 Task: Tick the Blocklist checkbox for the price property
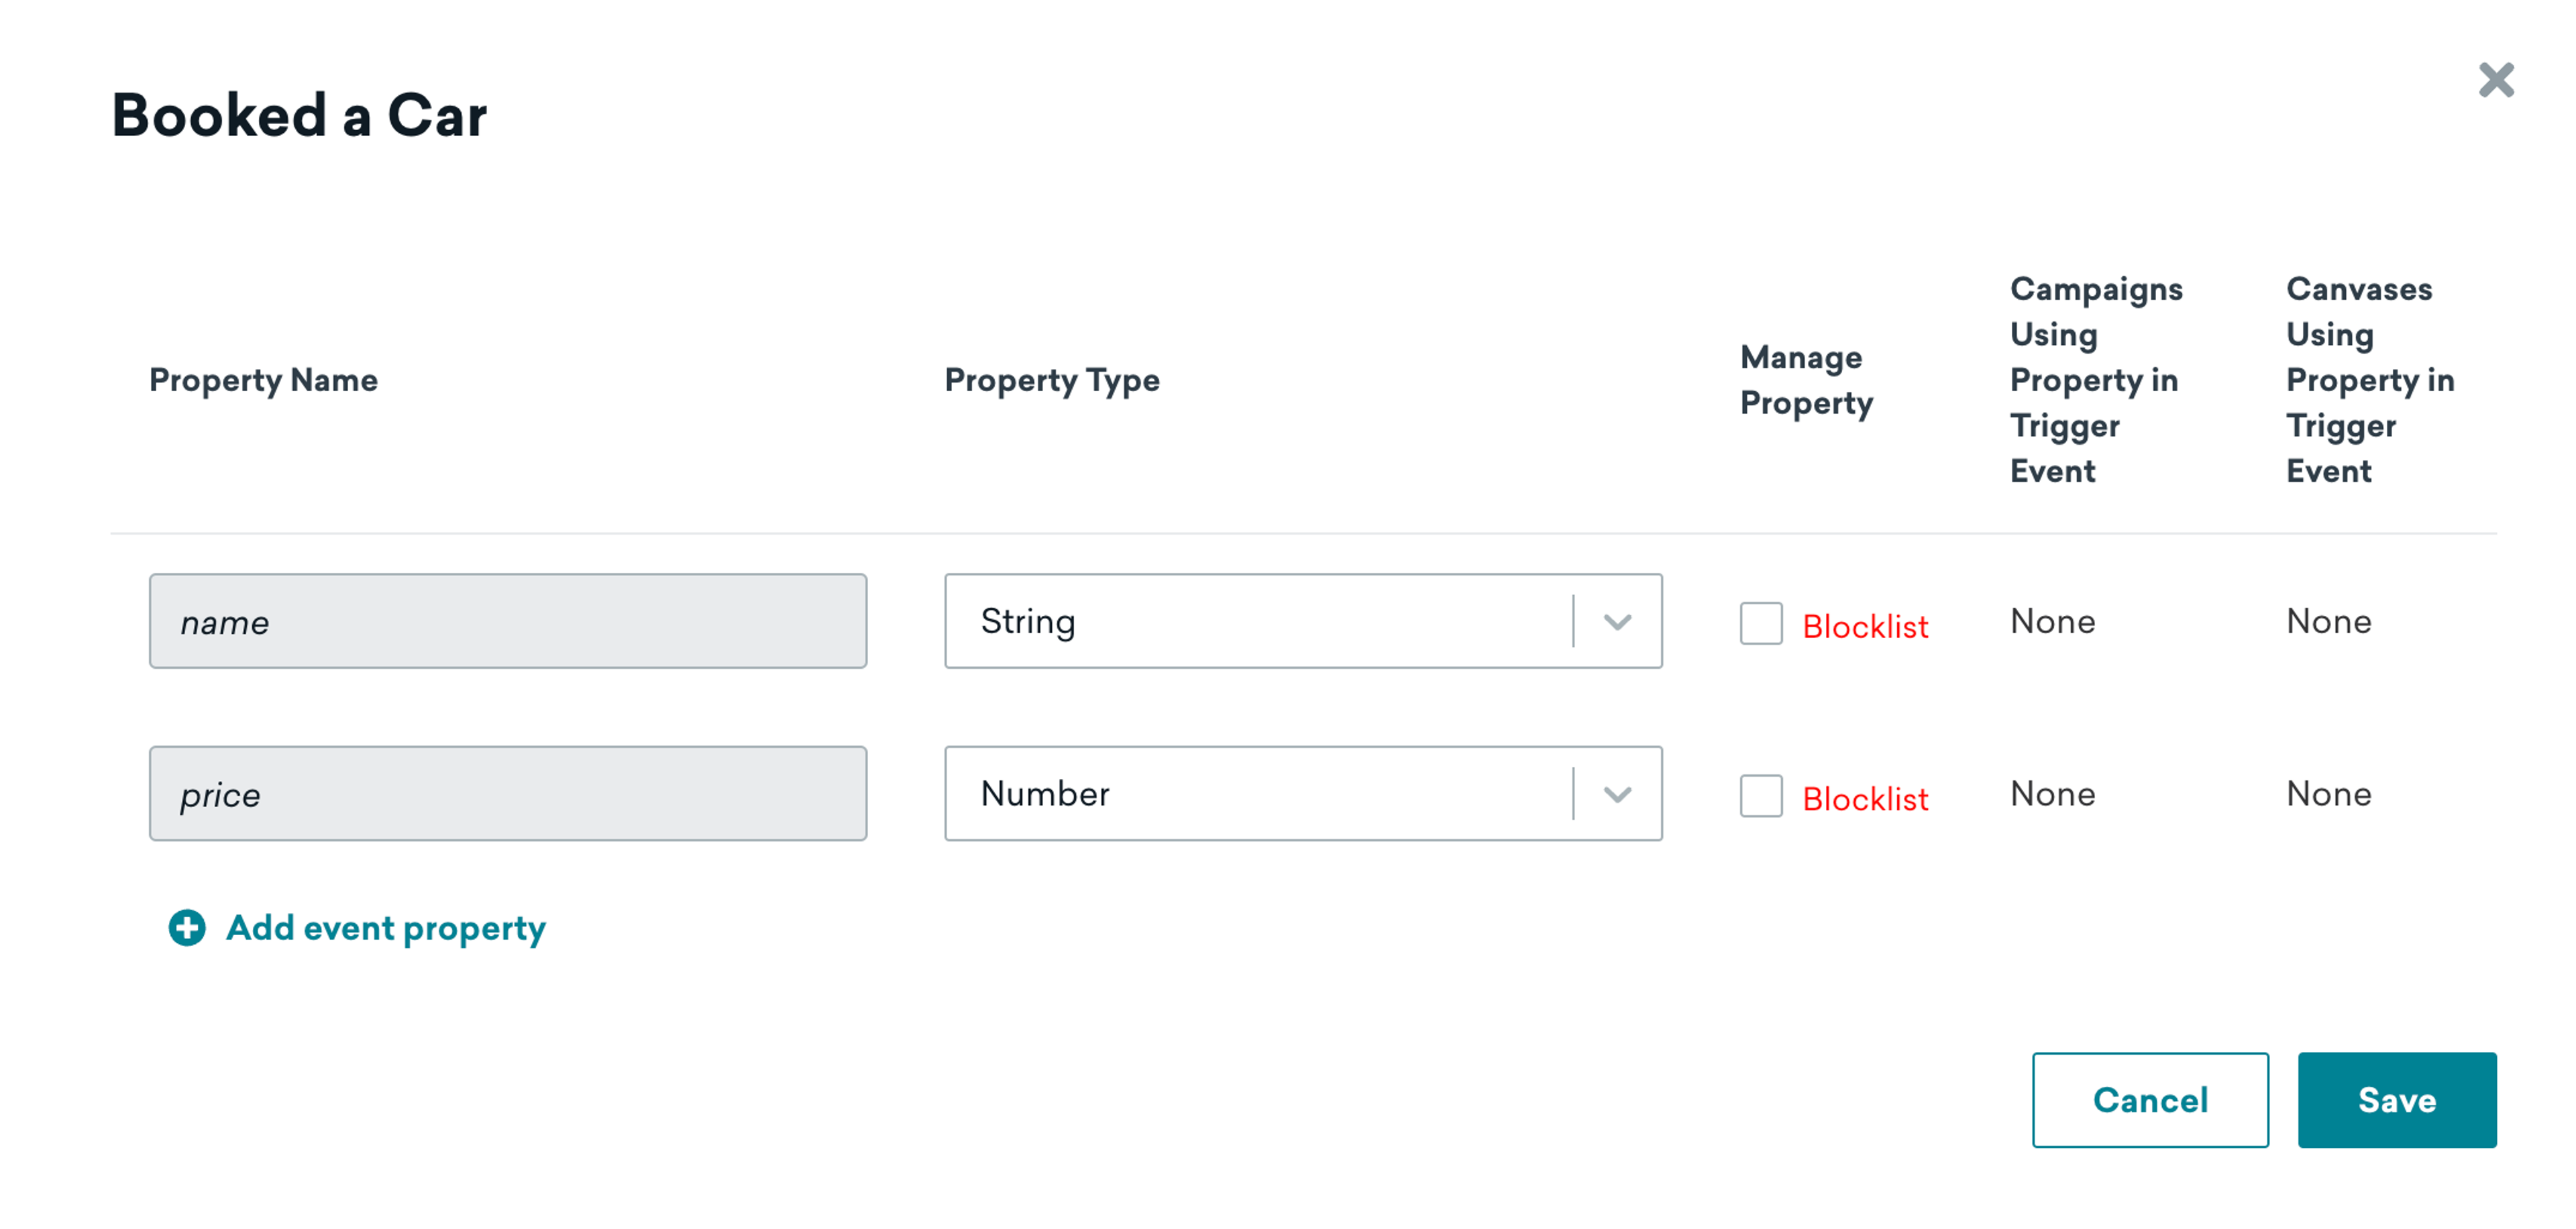pos(1760,795)
